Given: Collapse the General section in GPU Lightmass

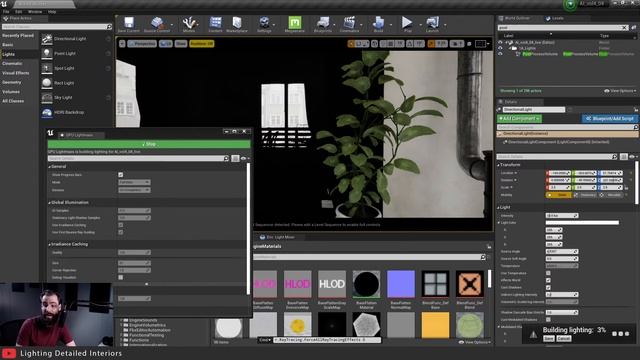Looking at the screenshot, I should point(50,167).
